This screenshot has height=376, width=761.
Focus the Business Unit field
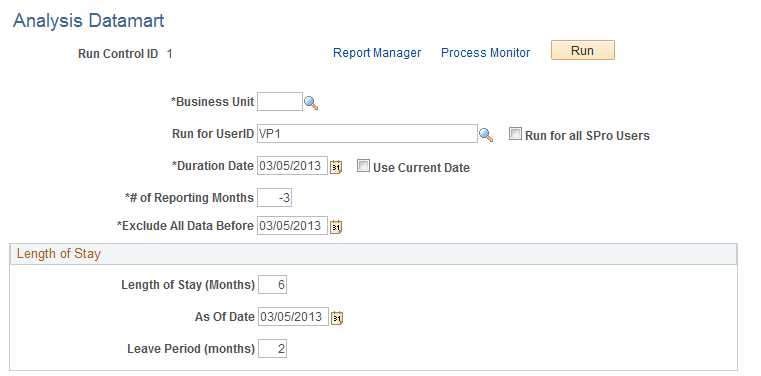coord(280,102)
